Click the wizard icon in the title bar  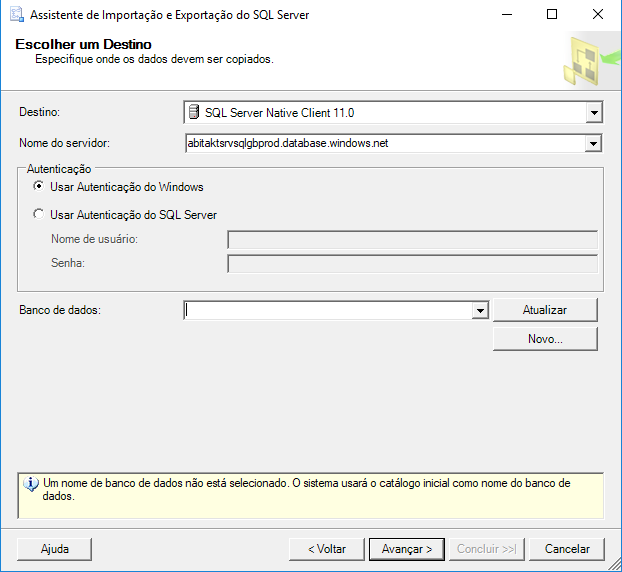pyautogui.click(x=17, y=15)
